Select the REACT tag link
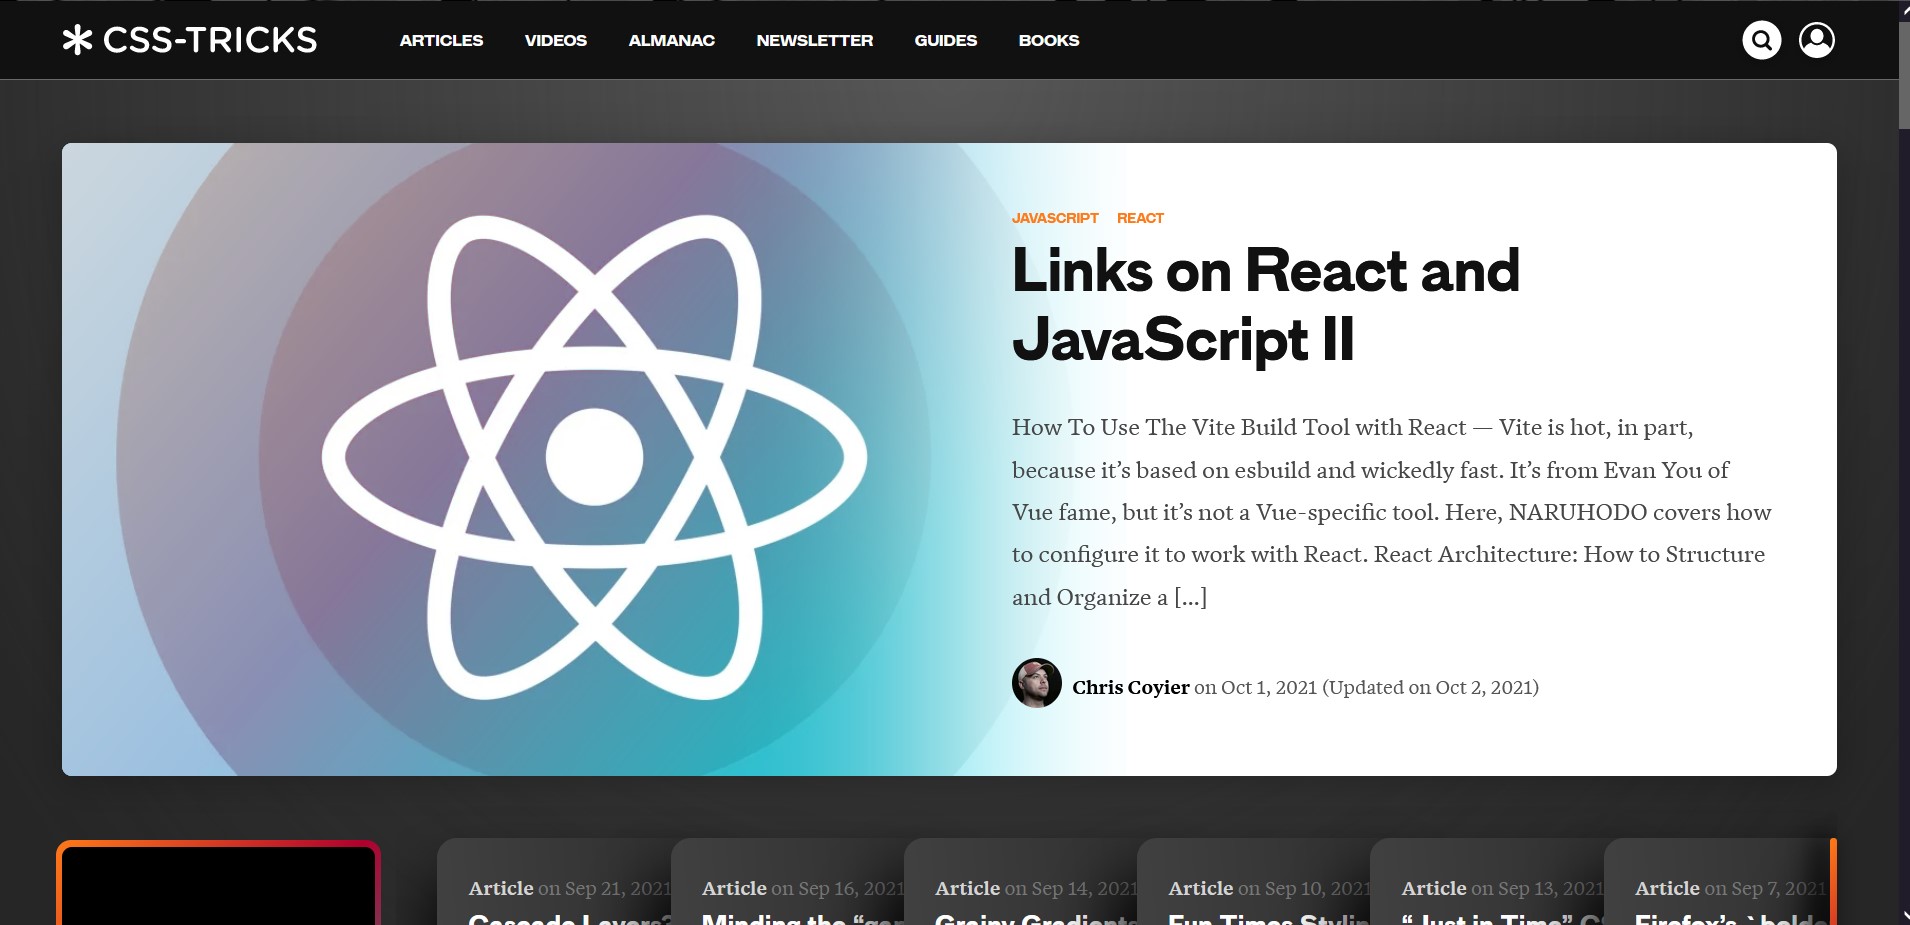 click(1140, 218)
